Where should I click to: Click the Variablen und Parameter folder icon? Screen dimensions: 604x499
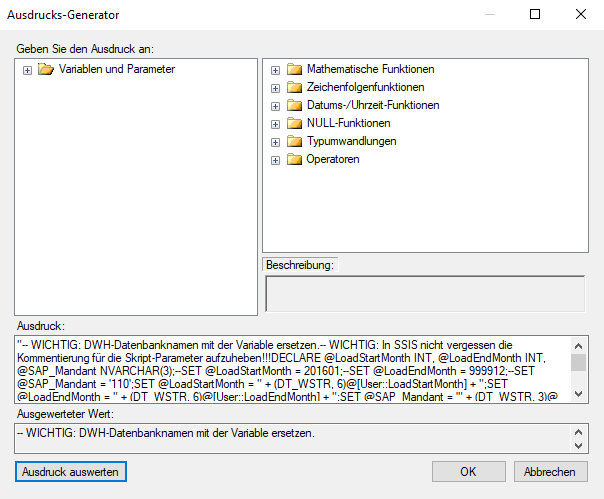point(45,70)
